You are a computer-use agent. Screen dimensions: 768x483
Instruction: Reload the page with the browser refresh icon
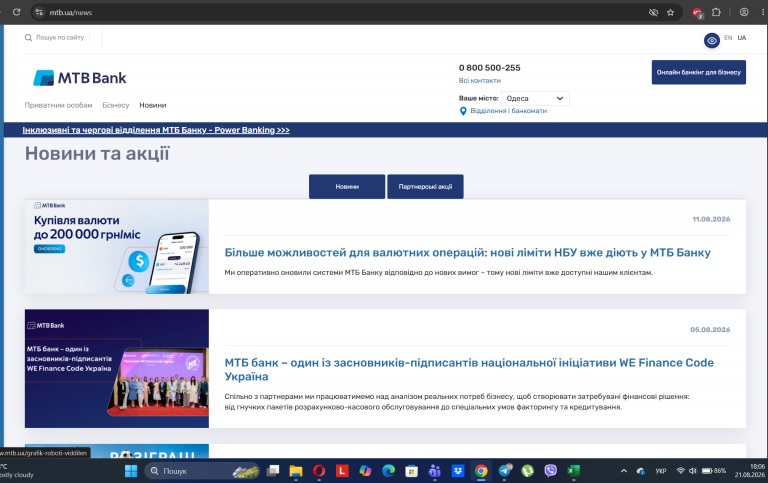coord(16,12)
